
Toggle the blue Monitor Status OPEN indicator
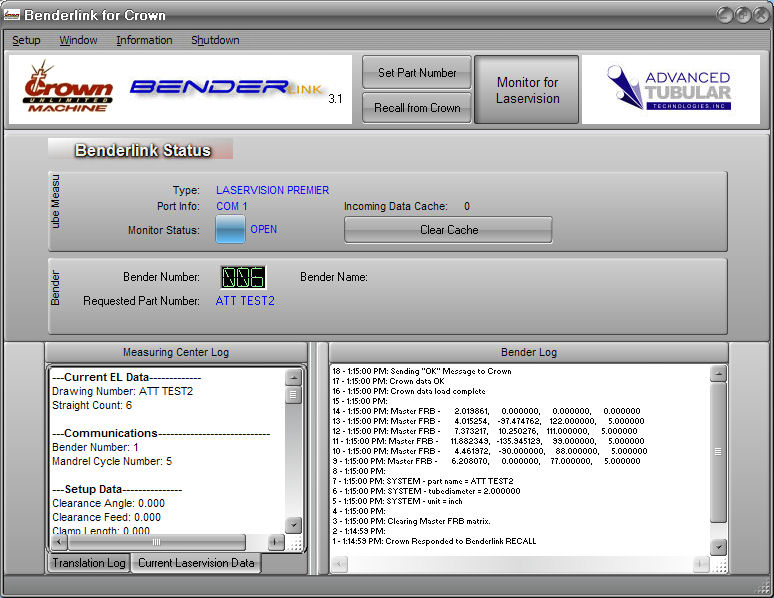click(x=230, y=229)
